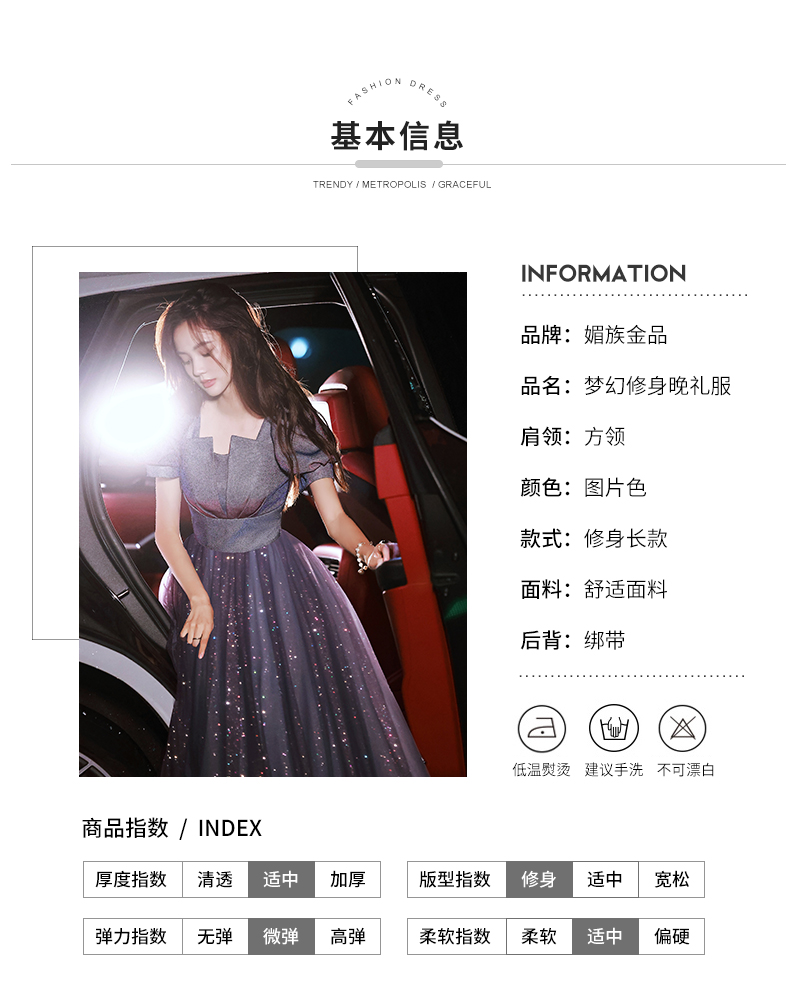Click the hand wash recommended icon

(x=614, y=728)
